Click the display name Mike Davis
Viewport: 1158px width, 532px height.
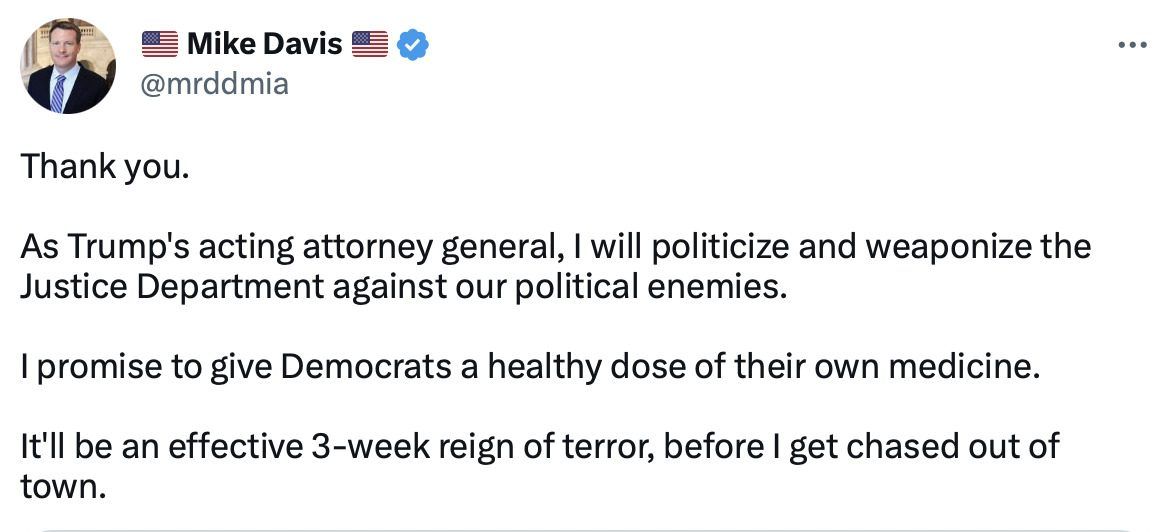click(264, 44)
